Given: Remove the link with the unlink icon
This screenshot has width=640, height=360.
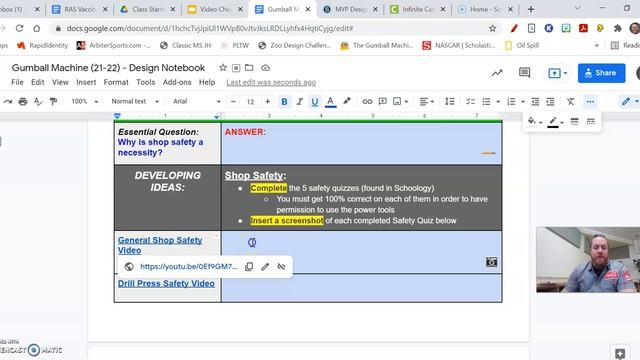Looking at the screenshot, I should point(281,267).
